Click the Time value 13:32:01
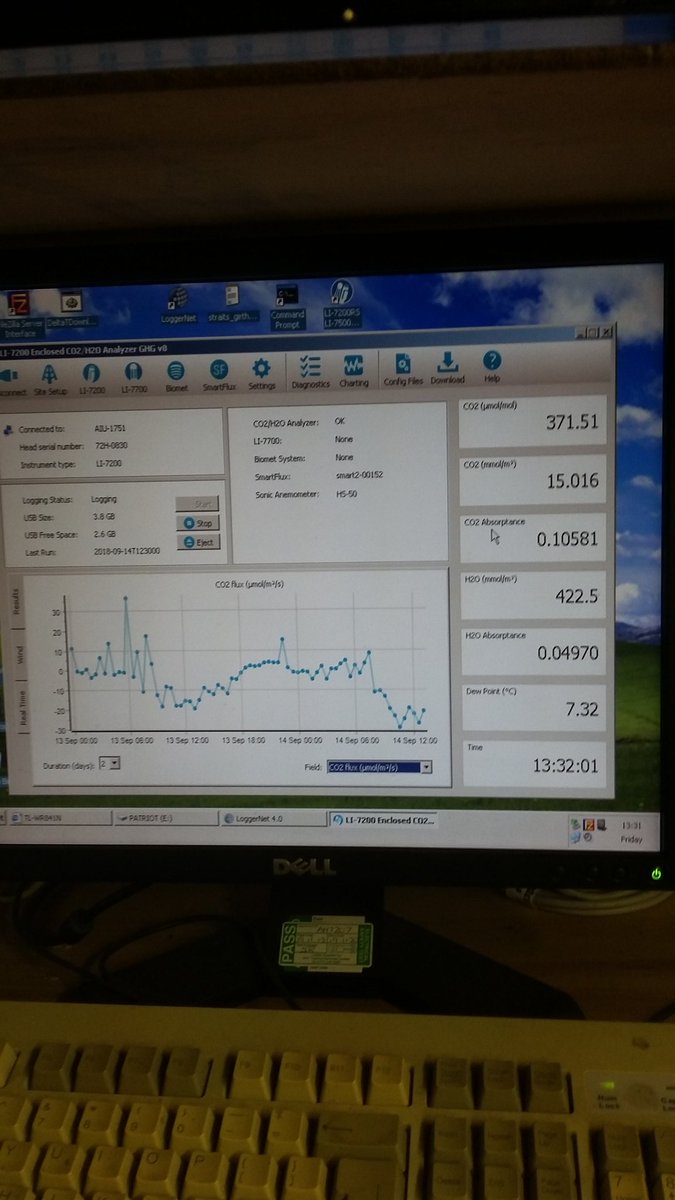The width and height of the screenshot is (675, 1200). (566, 764)
